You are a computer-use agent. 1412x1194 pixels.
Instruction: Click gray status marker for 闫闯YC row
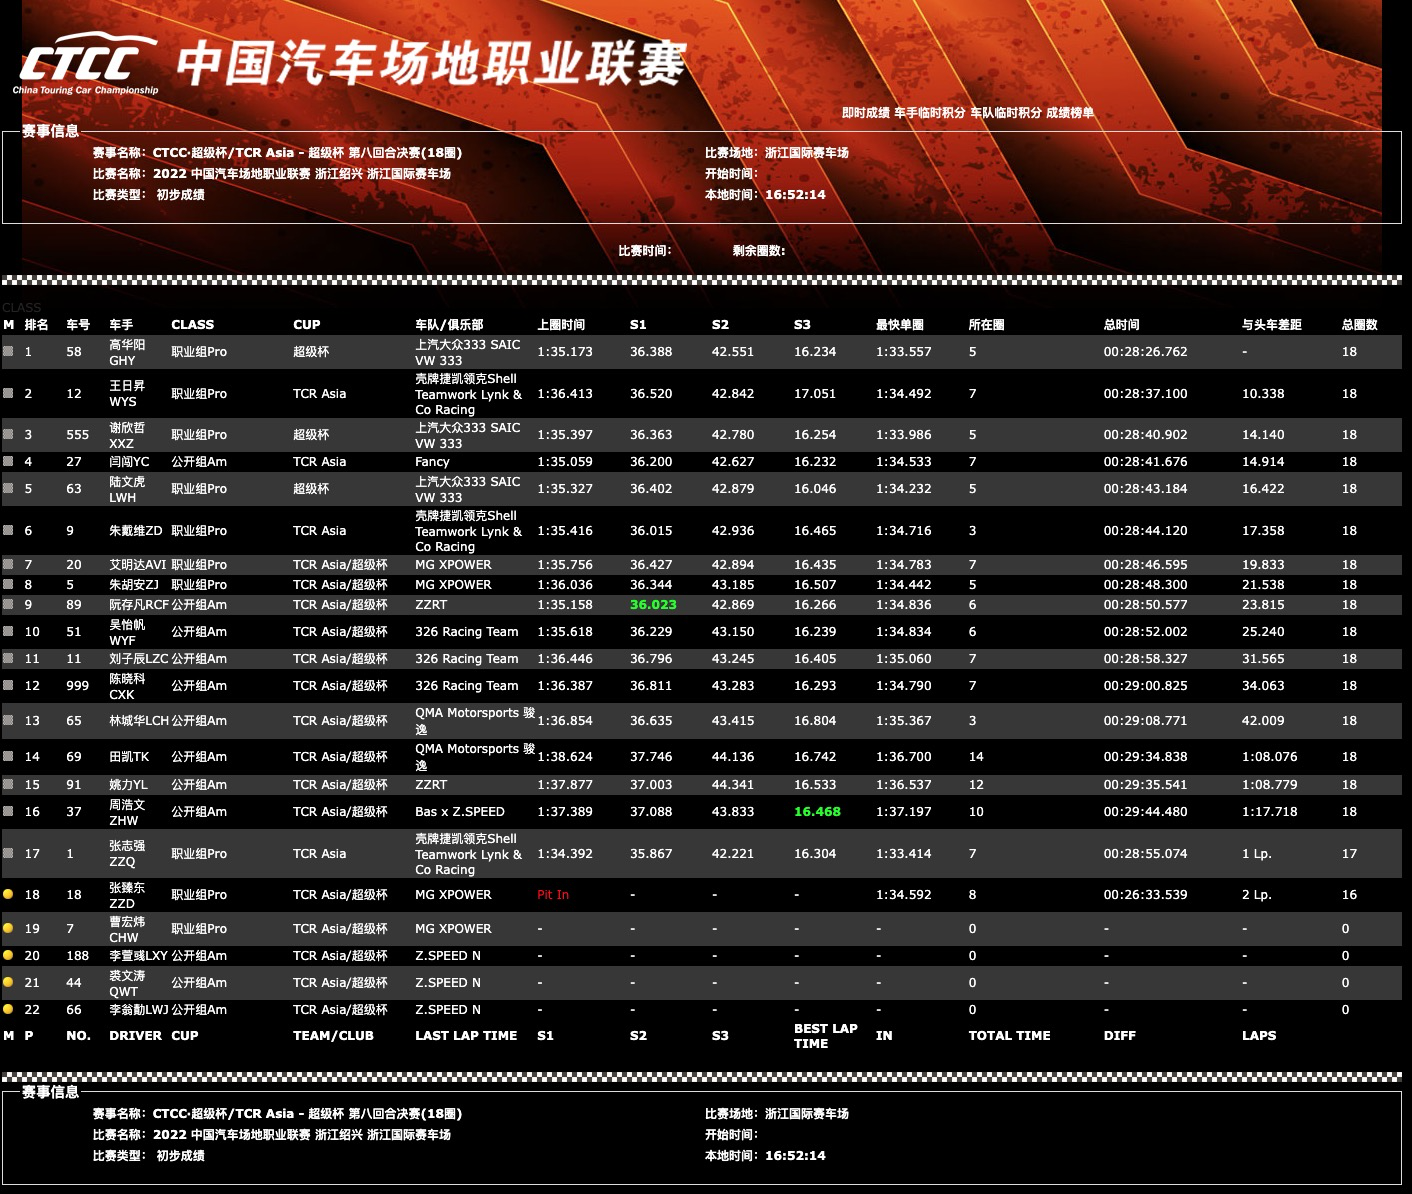pyautogui.click(x=8, y=462)
